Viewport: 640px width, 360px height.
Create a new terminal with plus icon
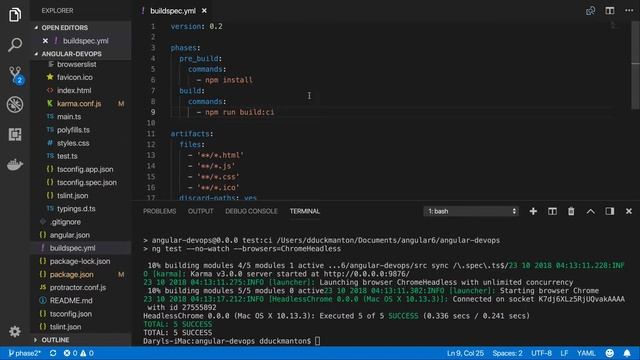[533, 211]
